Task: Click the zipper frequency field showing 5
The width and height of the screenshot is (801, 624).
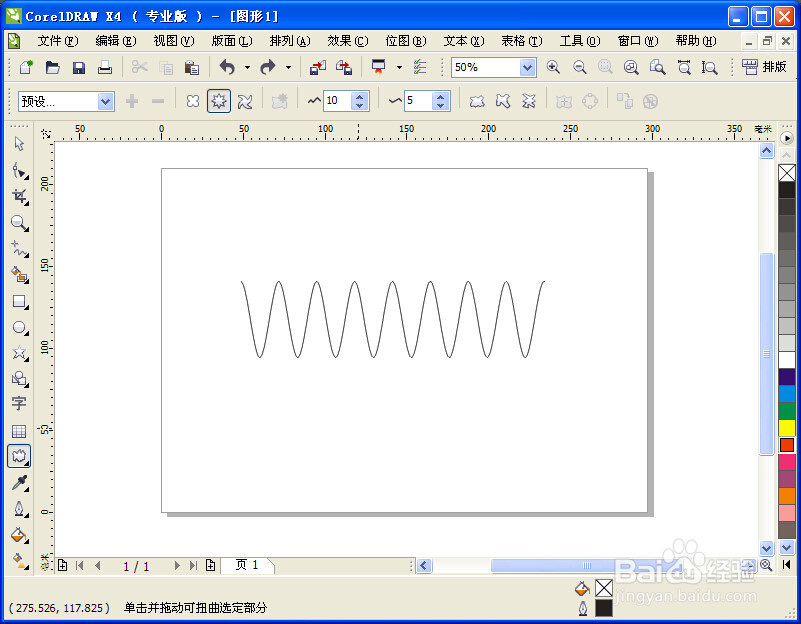Action: (418, 101)
